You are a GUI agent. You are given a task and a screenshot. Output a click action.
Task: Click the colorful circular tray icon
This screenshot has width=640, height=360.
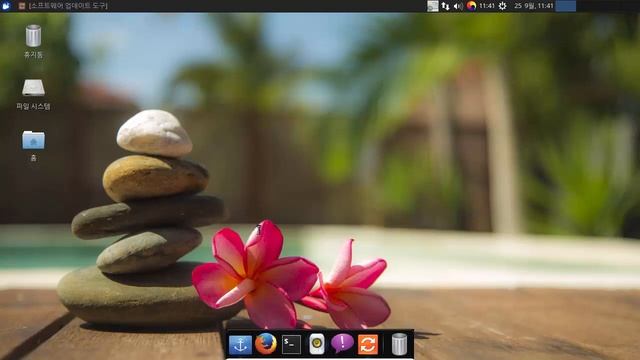[x=471, y=6]
